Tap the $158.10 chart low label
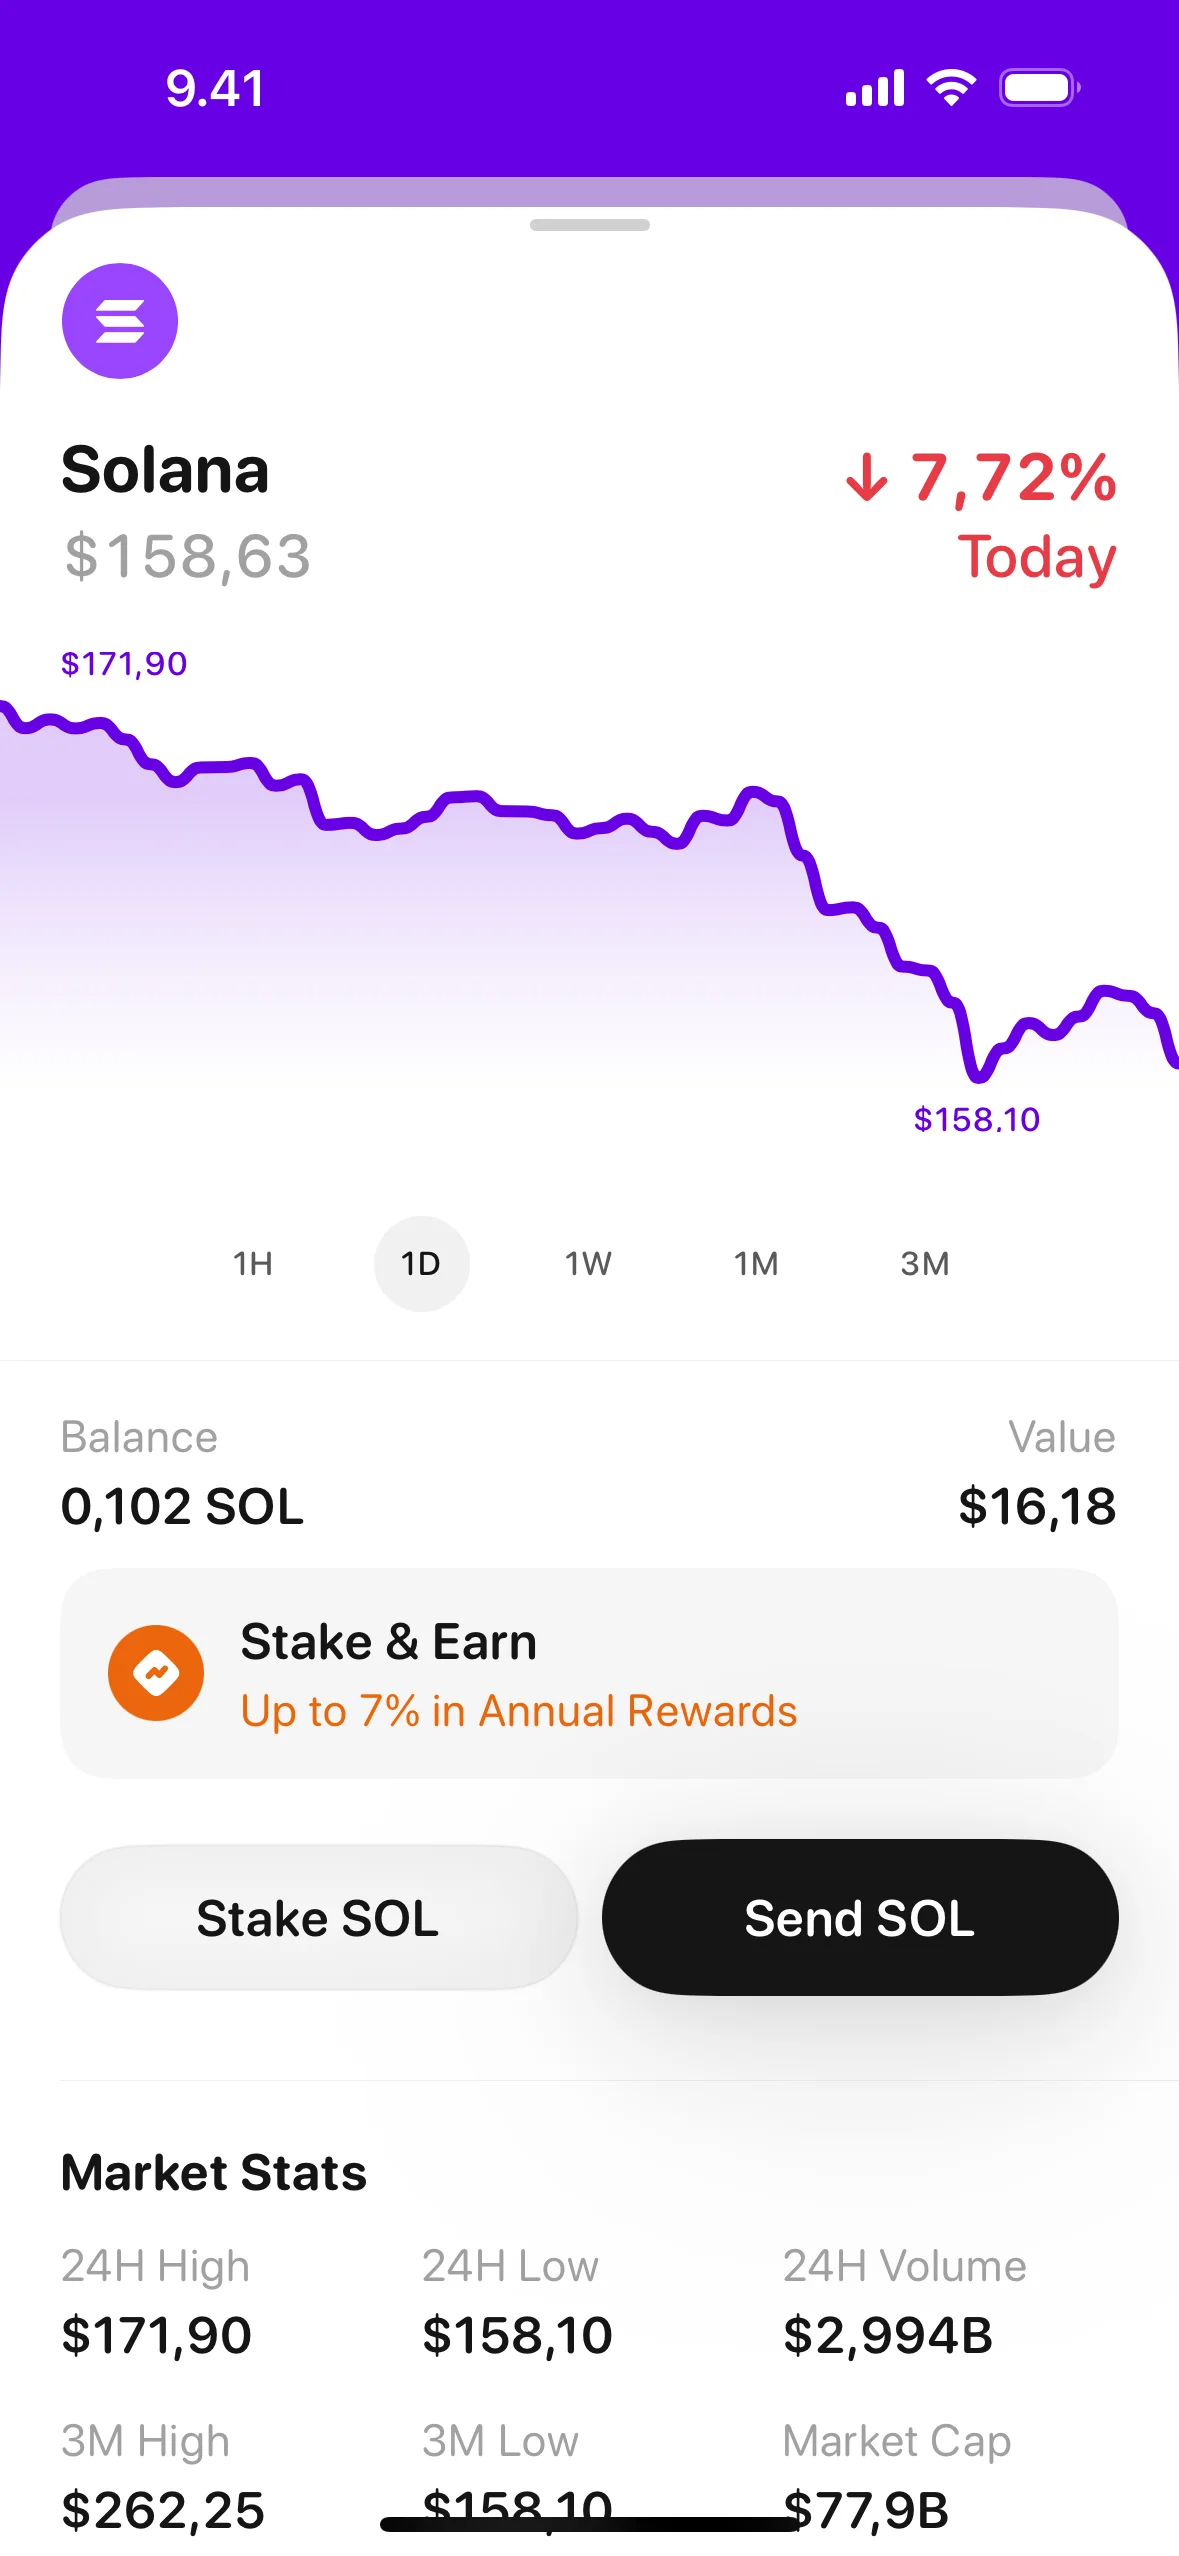1179x2556 pixels. tap(977, 1119)
